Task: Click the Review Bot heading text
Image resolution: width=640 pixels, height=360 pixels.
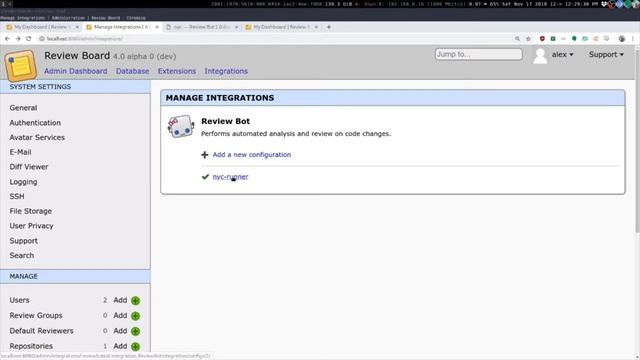Action: [225, 121]
